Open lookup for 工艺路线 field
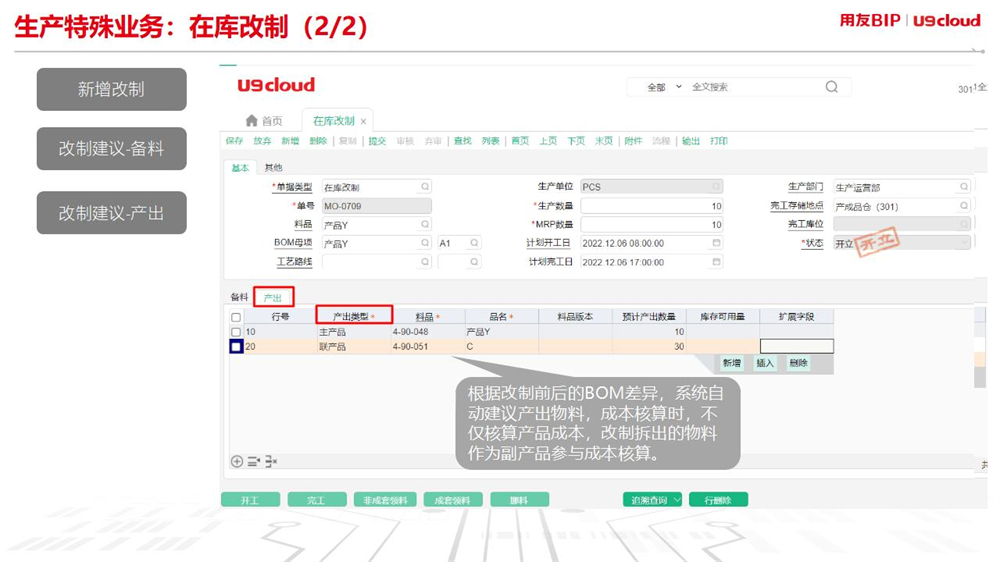 click(x=425, y=262)
